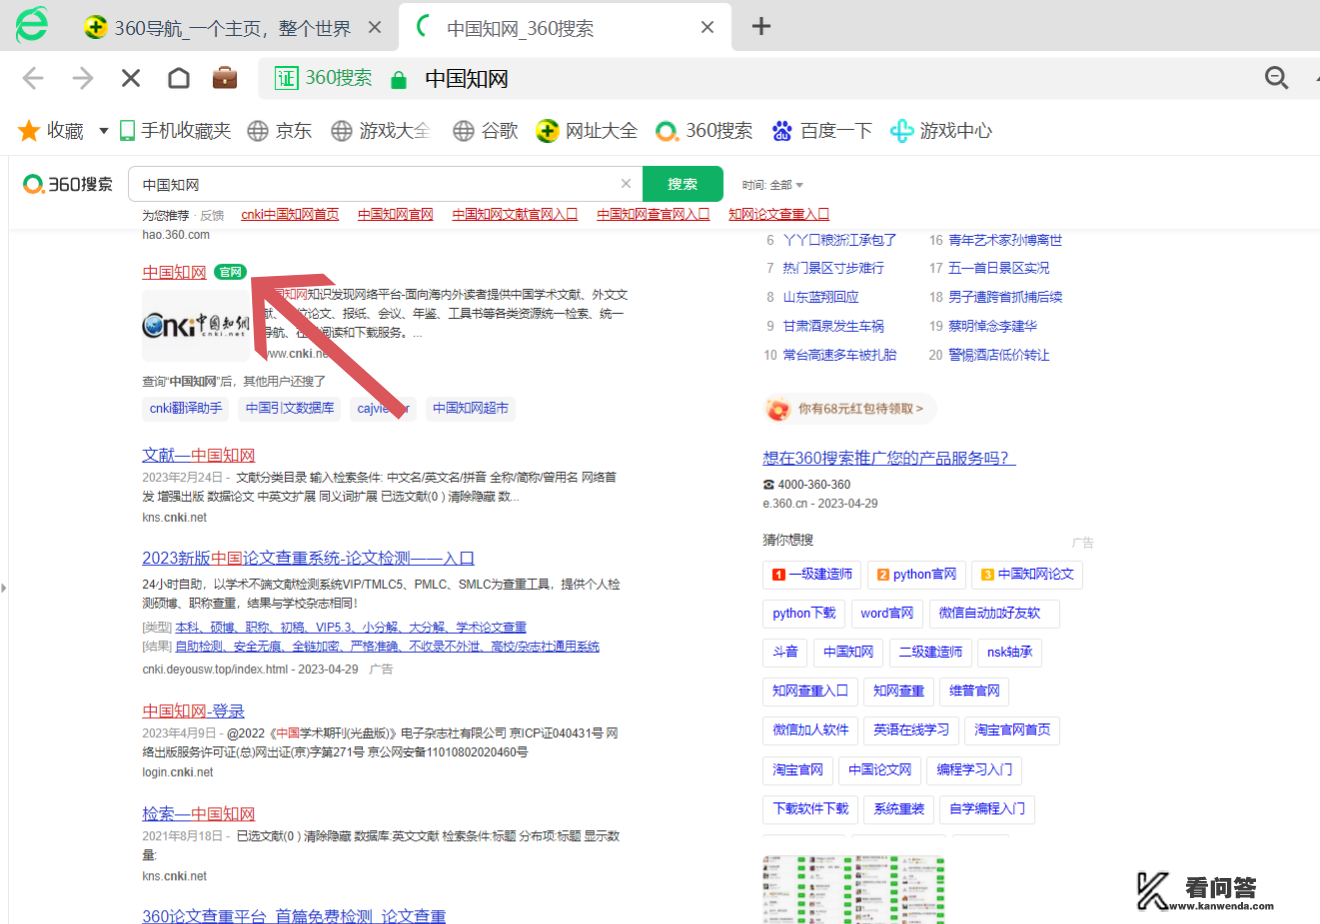Click guess-search tag 中国知网论文
The width and height of the screenshot is (1320, 924).
(1027, 574)
